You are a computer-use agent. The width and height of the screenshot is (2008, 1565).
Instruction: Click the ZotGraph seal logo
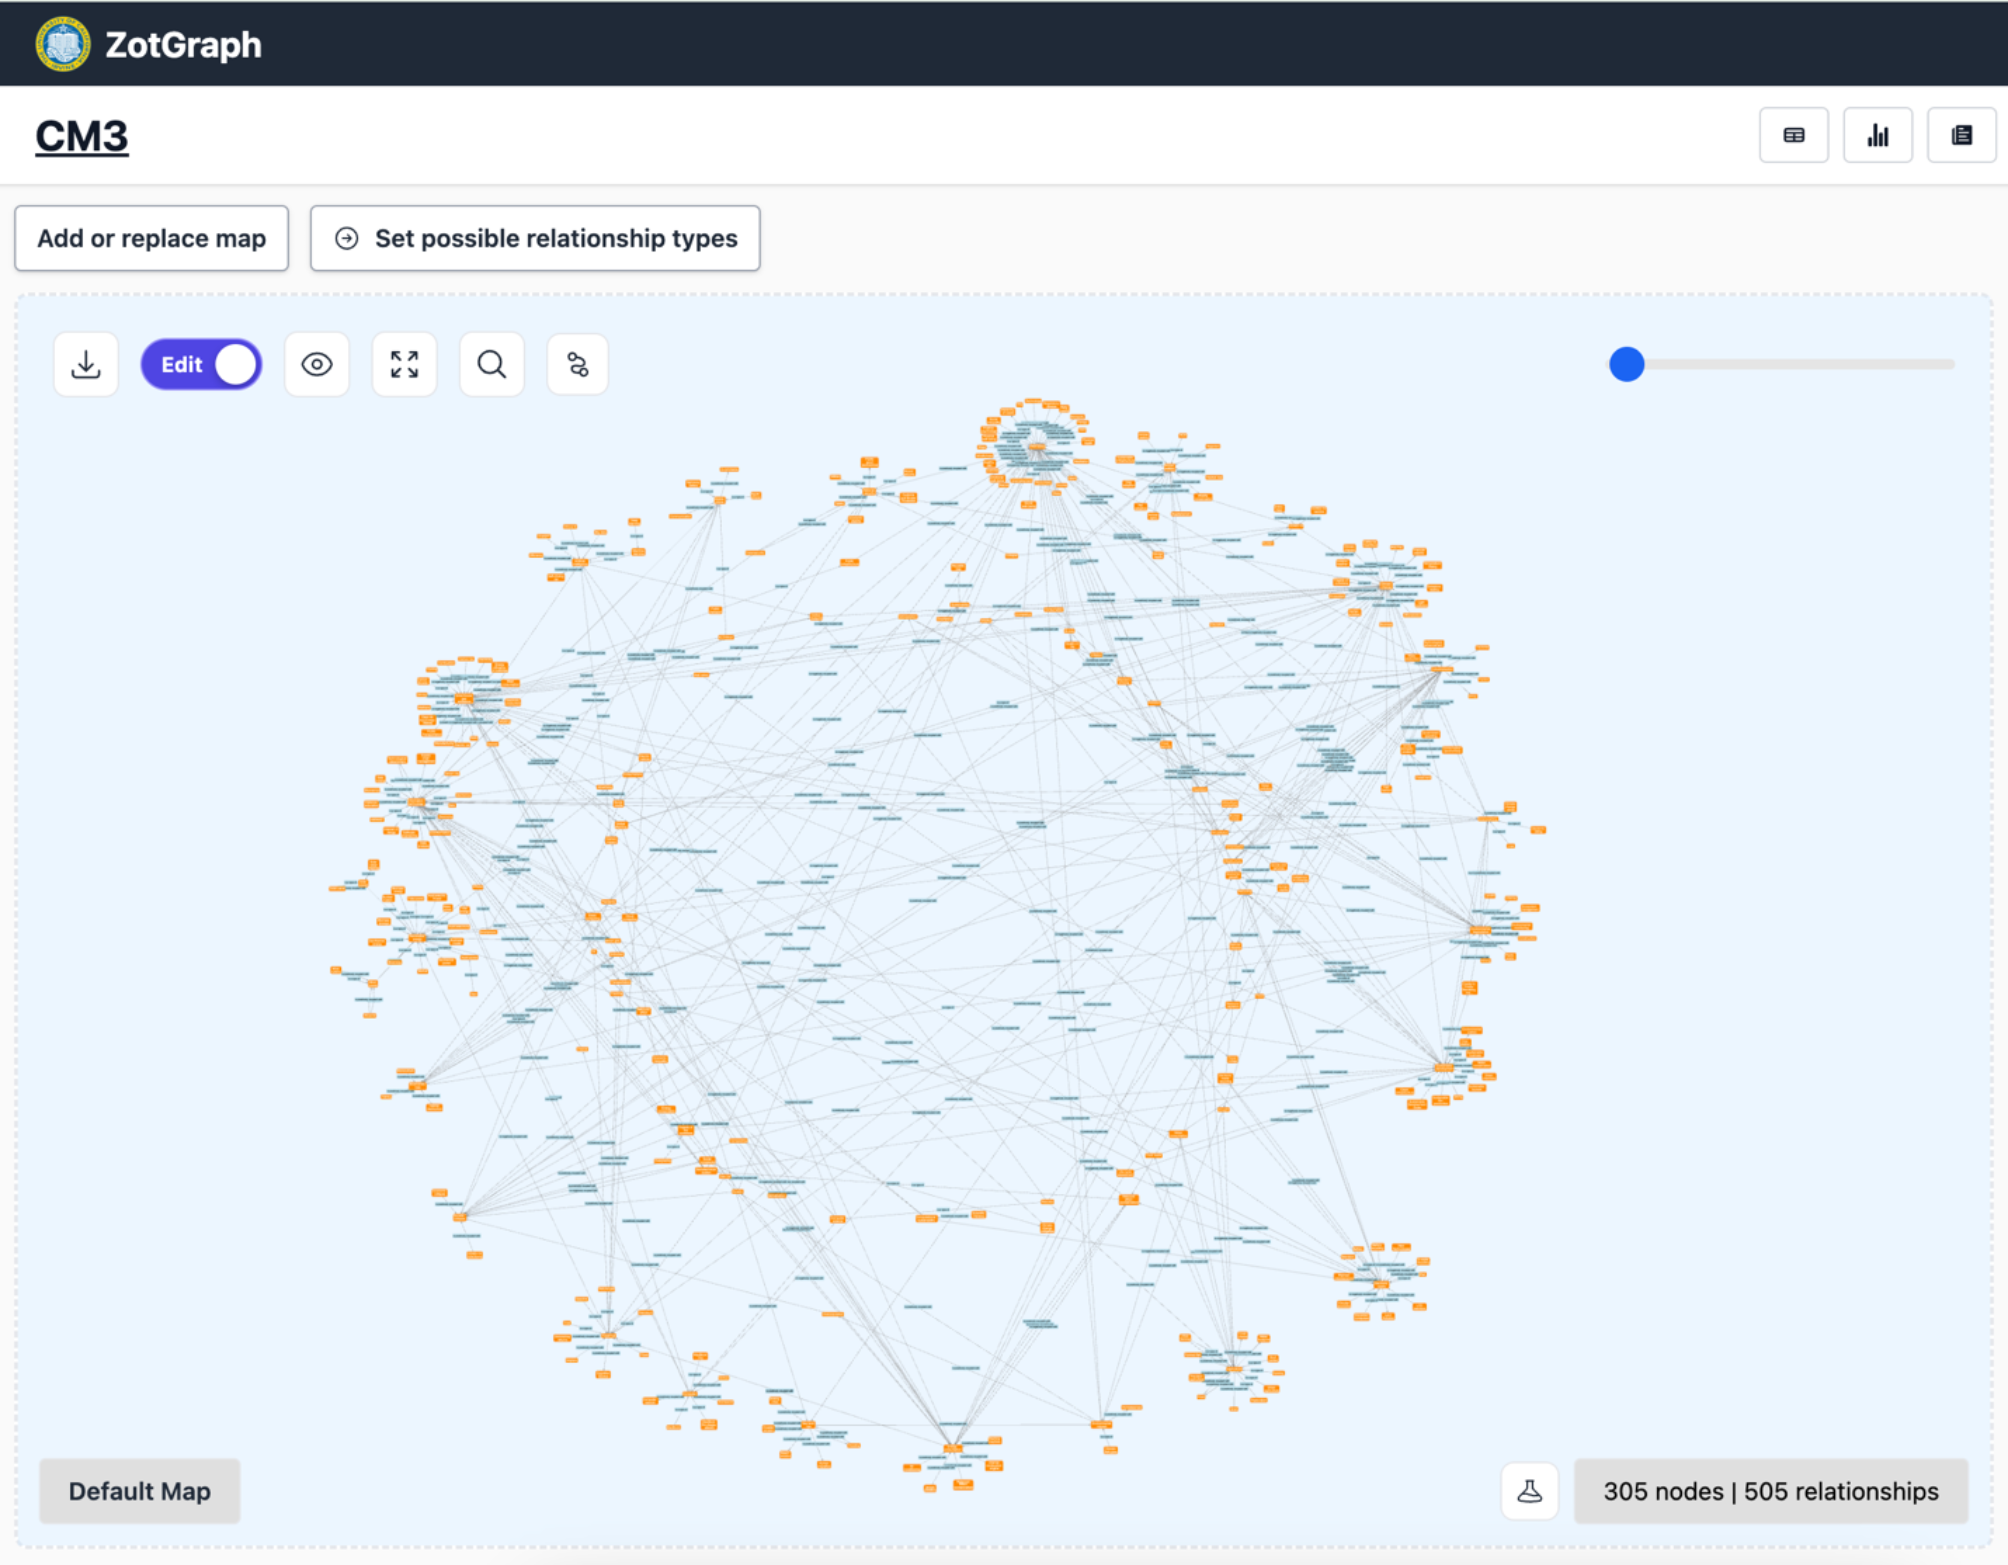(x=63, y=44)
